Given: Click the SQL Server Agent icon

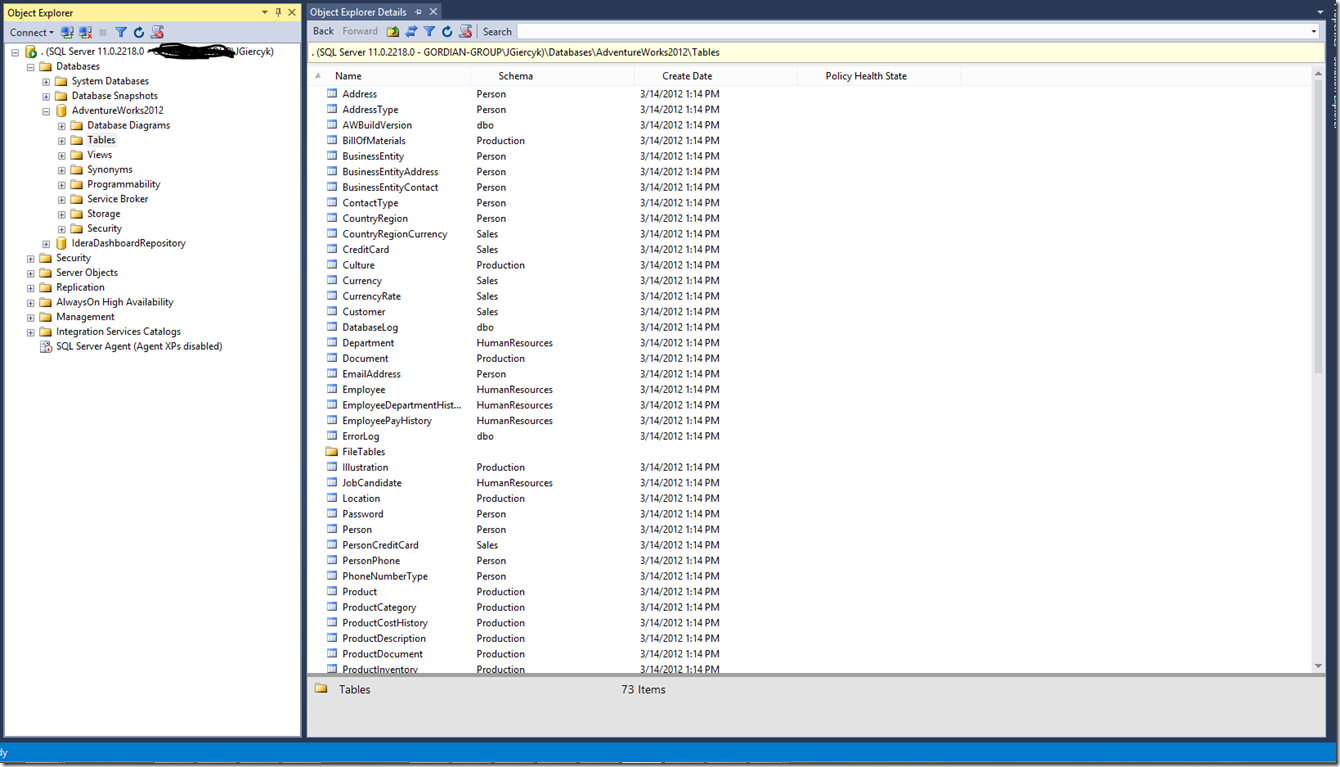Looking at the screenshot, I should 45,347.
